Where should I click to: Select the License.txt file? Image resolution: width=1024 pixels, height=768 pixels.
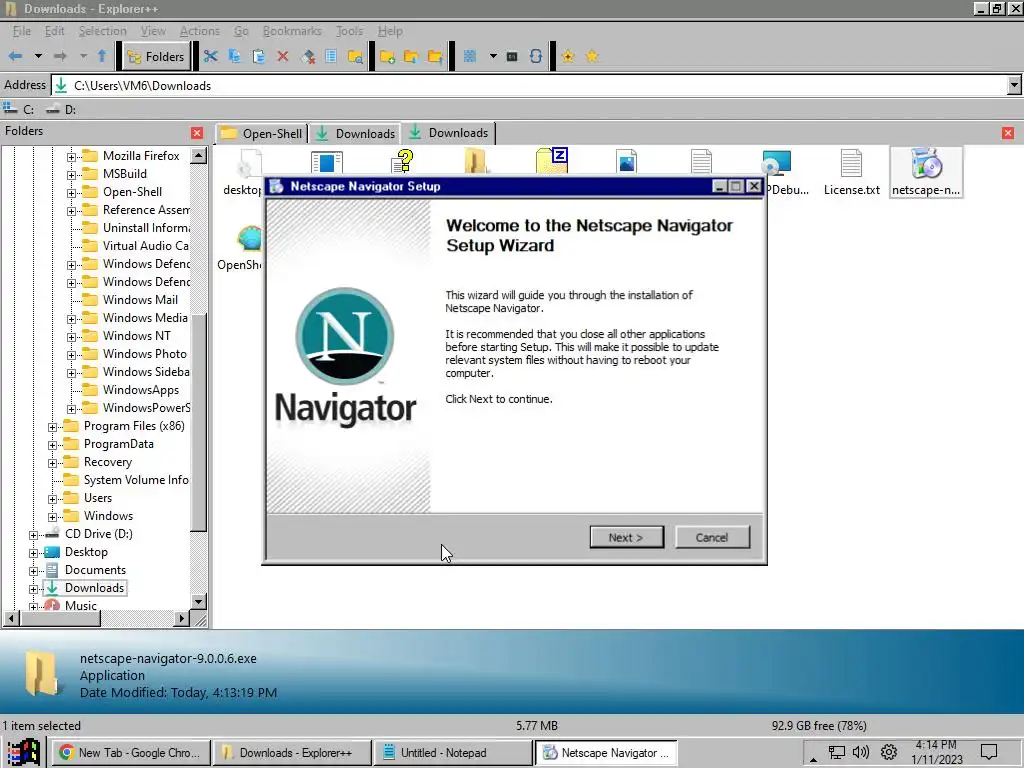852,172
